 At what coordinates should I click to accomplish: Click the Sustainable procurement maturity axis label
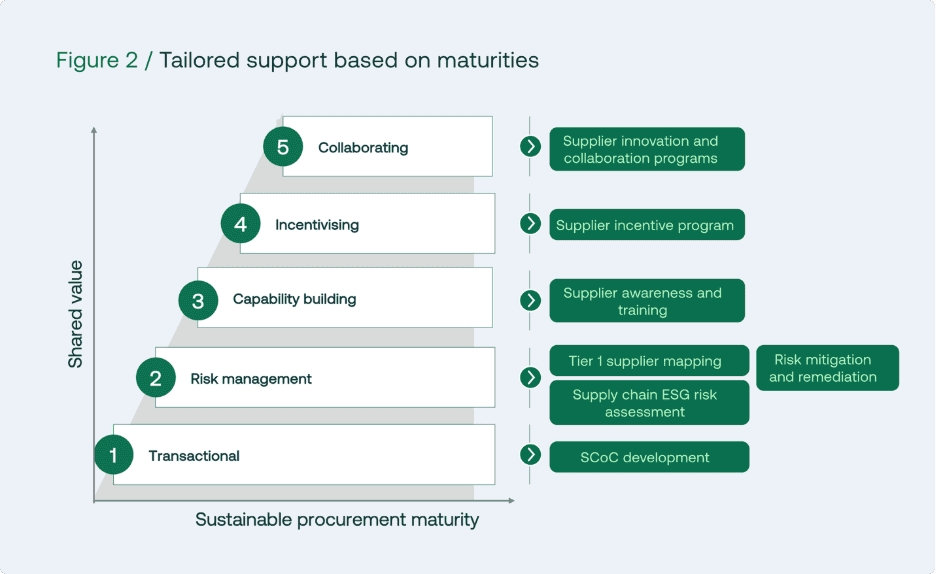(337, 520)
